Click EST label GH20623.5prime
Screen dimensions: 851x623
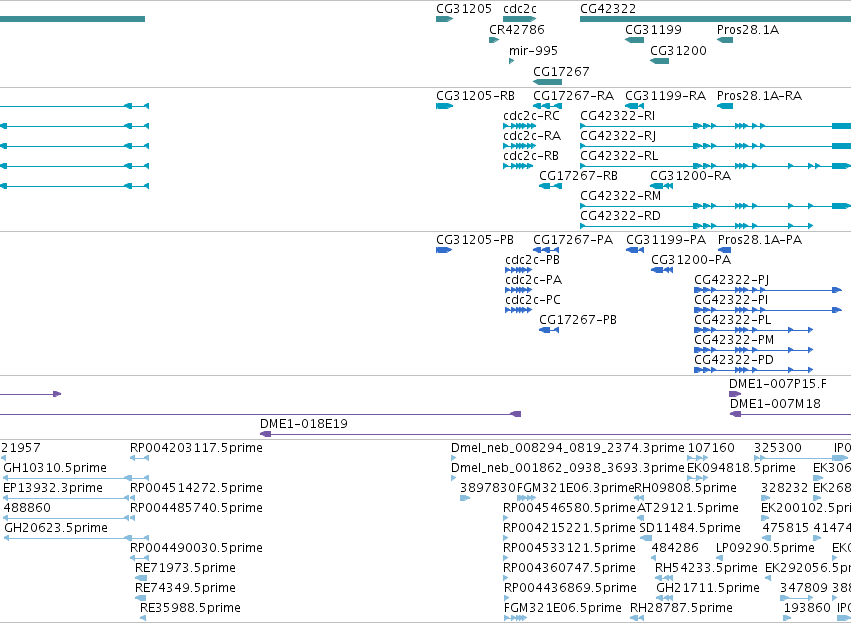(56, 529)
